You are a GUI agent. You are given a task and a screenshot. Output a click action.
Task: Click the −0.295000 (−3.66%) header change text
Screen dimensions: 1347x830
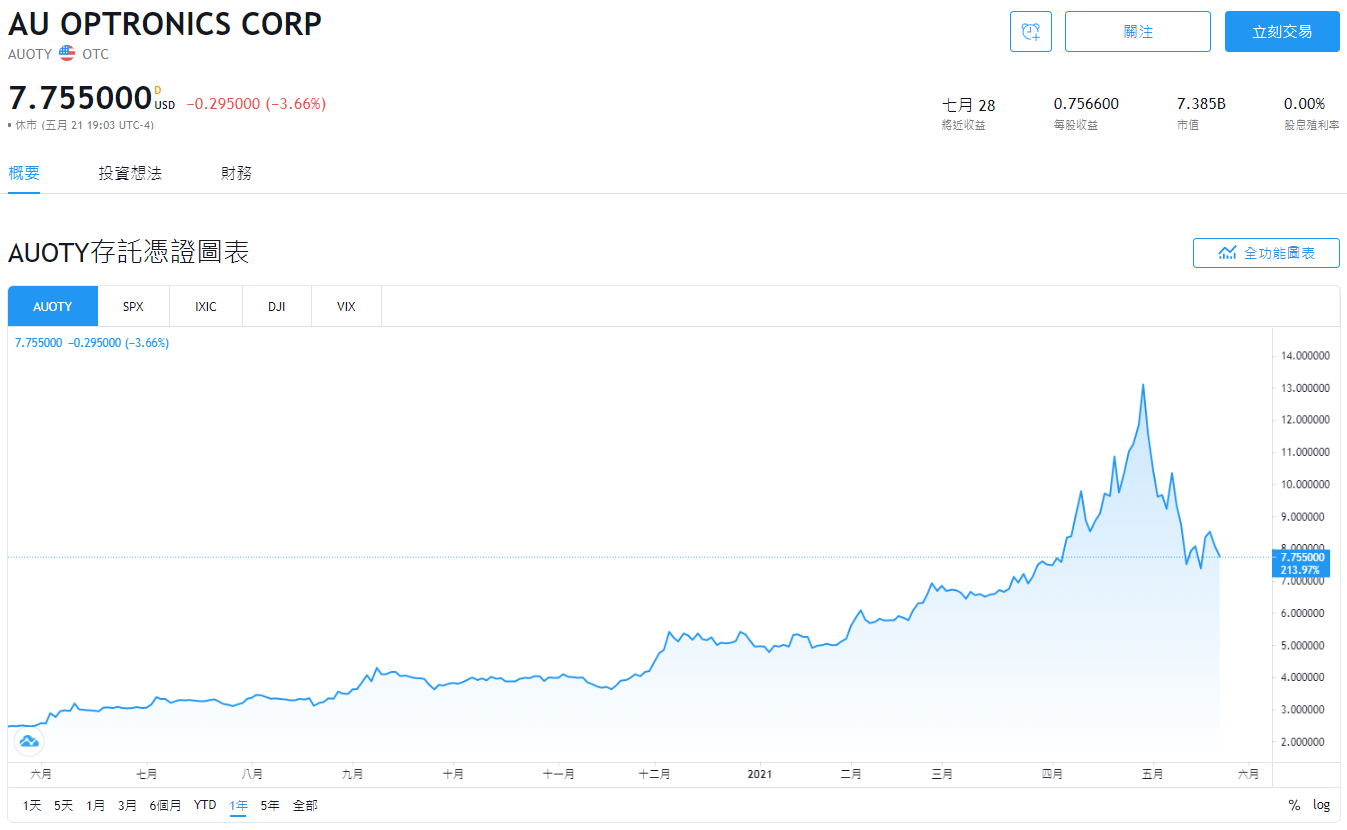[x=256, y=104]
